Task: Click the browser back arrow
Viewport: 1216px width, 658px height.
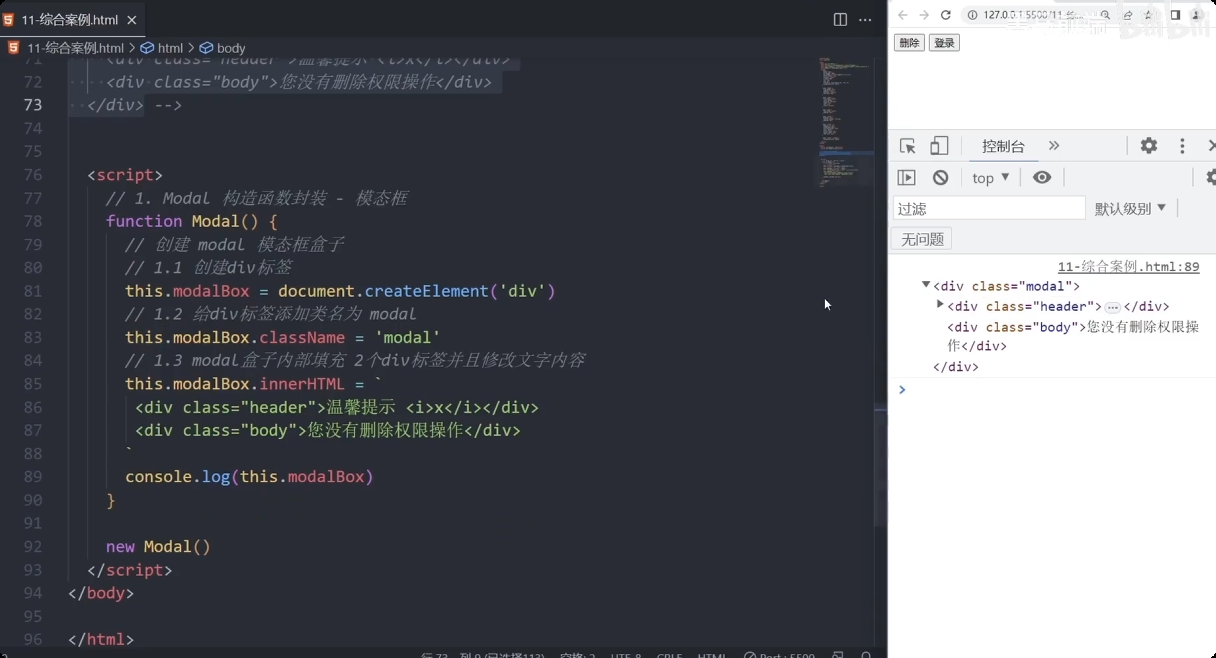Action: tap(902, 15)
